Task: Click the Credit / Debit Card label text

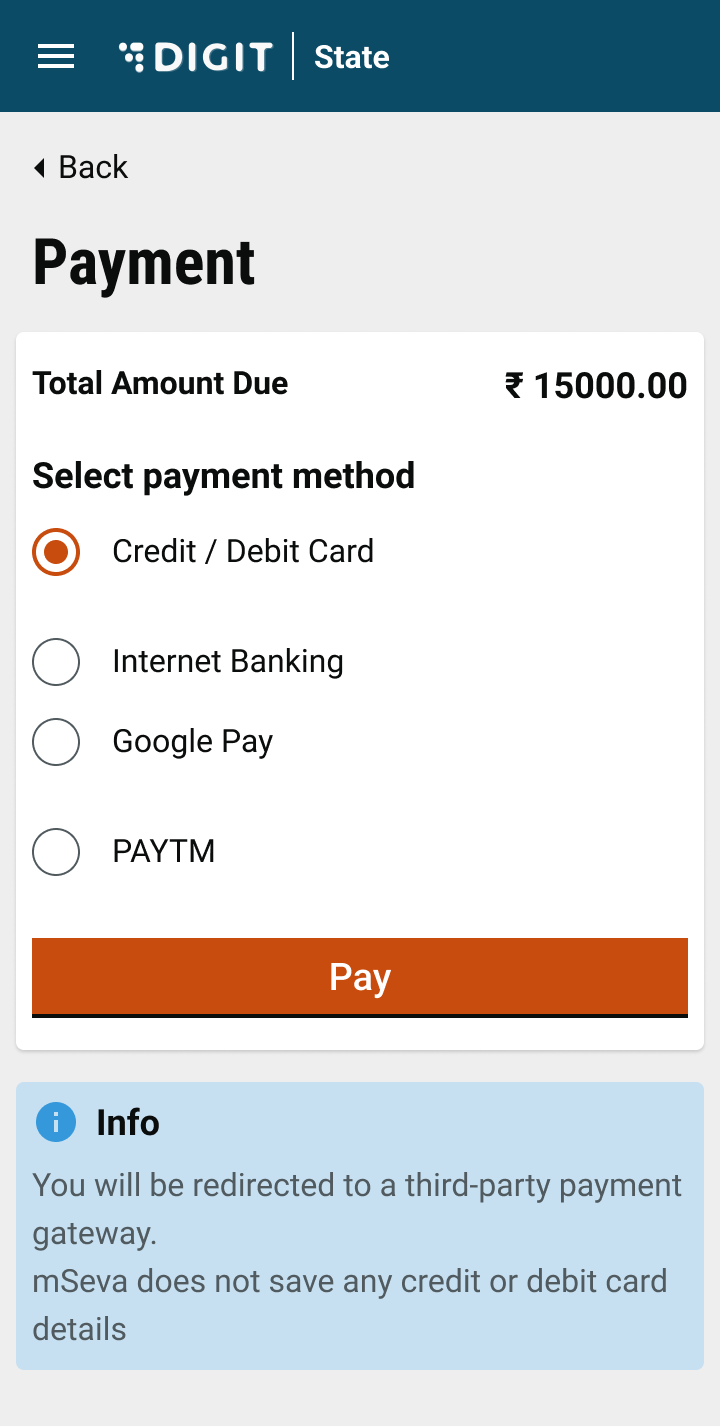Action: click(x=243, y=551)
